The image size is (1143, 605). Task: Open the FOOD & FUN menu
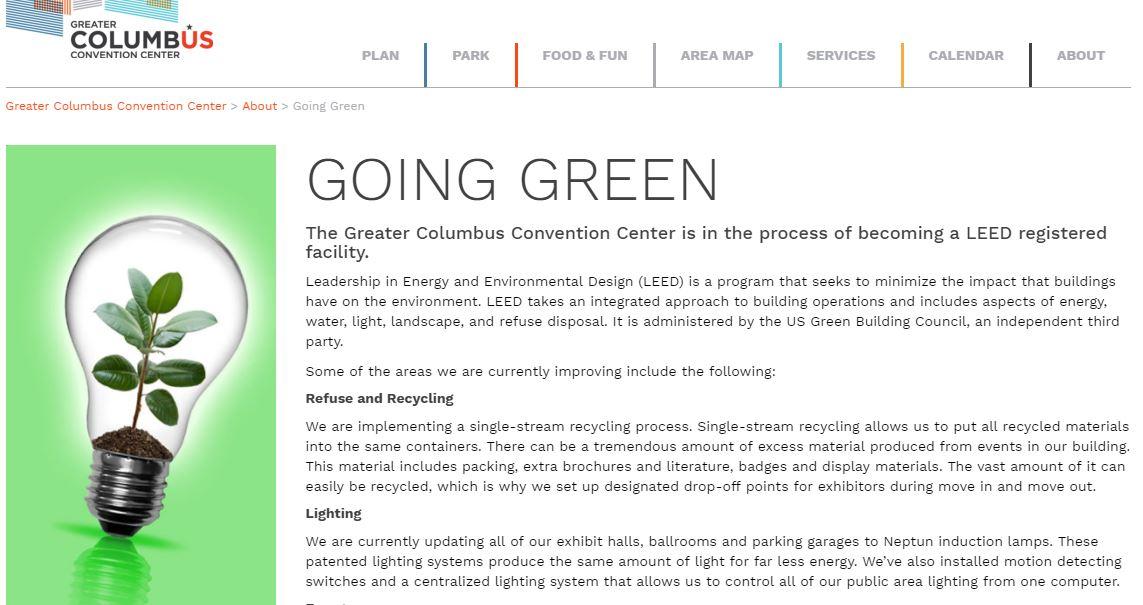coord(585,55)
